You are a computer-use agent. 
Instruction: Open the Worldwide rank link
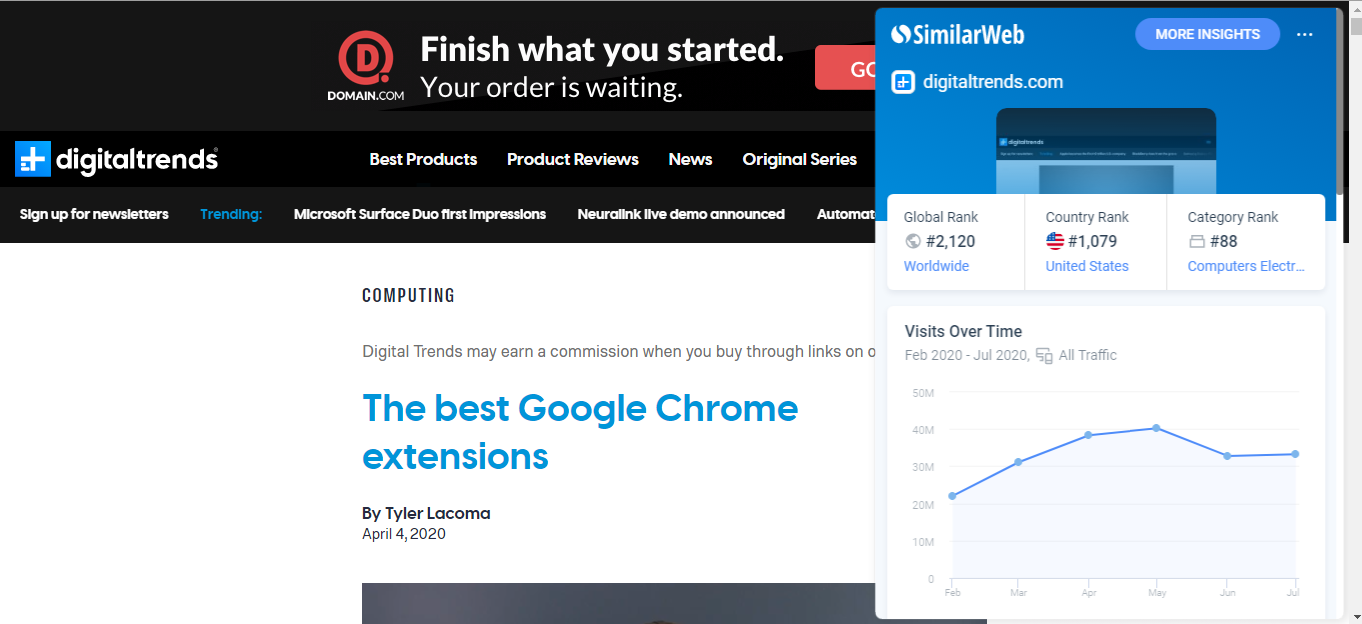click(x=936, y=266)
